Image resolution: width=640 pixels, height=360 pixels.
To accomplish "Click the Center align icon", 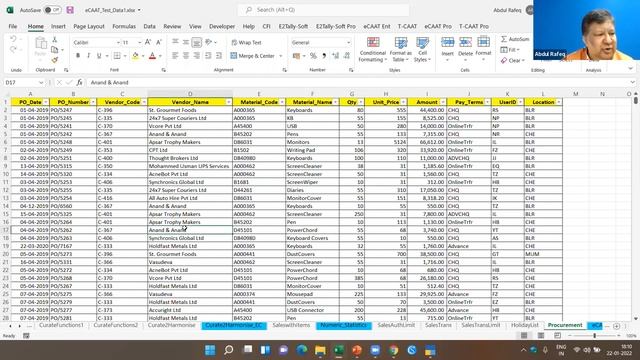I will tap(186, 56).
